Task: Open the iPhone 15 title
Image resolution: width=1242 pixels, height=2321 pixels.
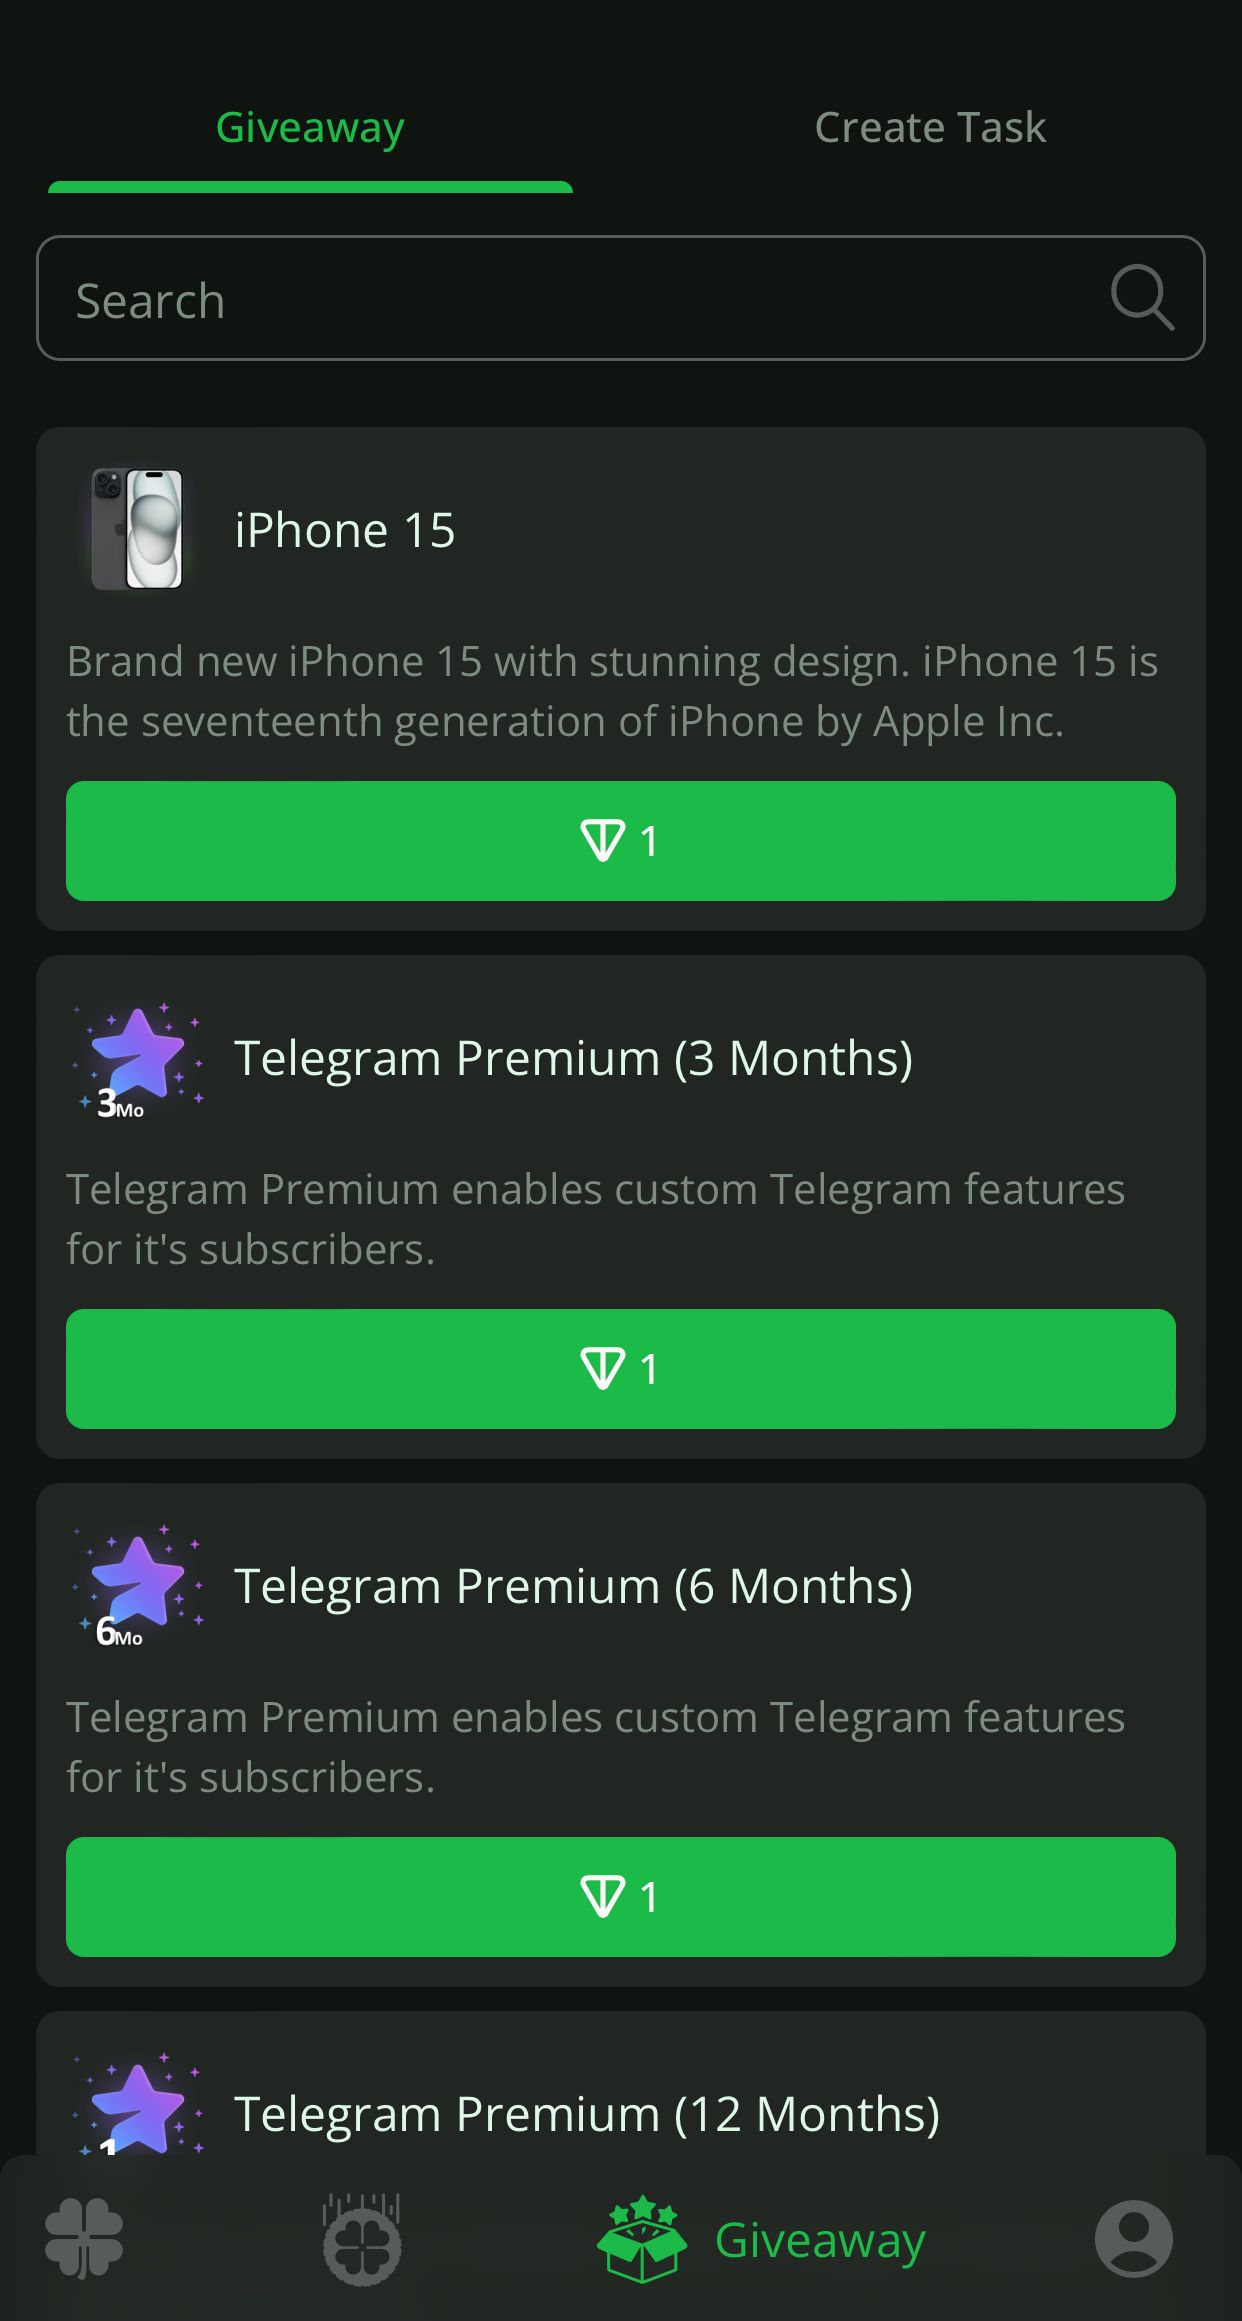Action: click(x=345, y=530)
